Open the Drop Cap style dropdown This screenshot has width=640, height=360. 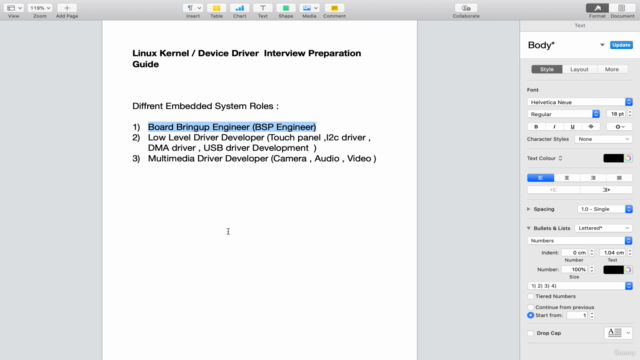pyautogui.click(x=618, y=333)
